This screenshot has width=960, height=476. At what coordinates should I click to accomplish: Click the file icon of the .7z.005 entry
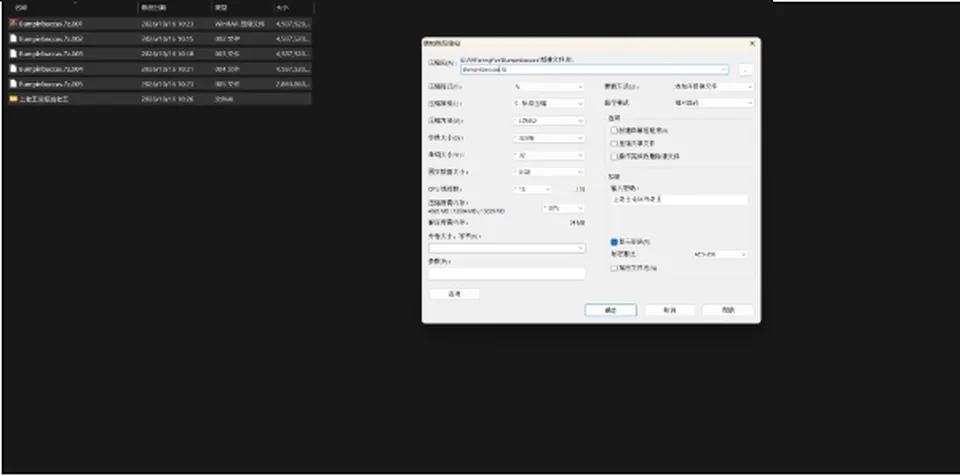tap(13, 83)
